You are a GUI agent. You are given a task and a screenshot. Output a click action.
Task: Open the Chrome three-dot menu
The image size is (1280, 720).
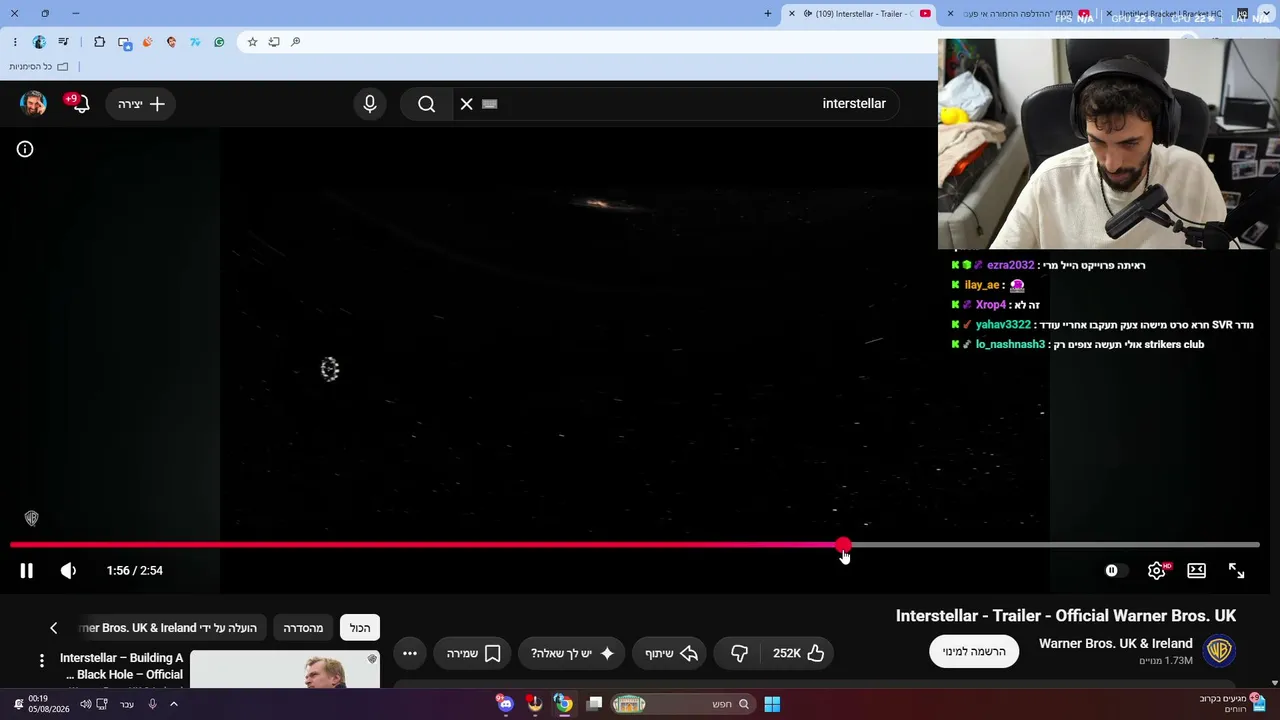(14, 42)
